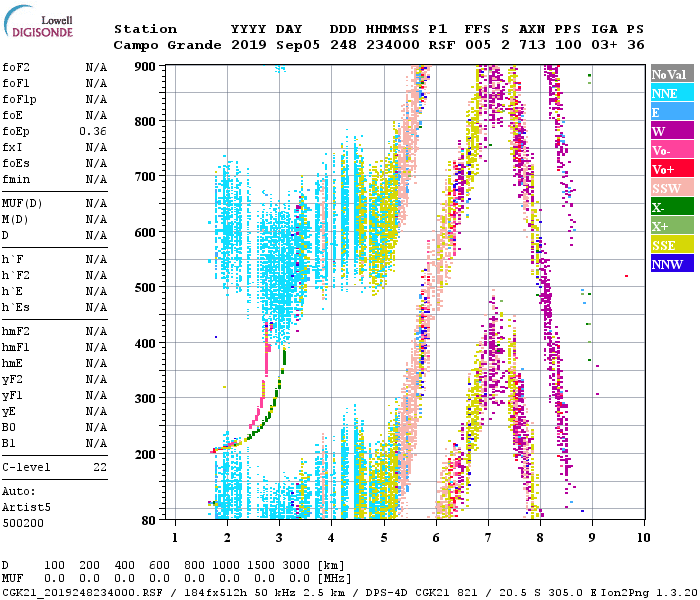This screenshot has height=600, width=700.
Task: Click the 80 km height axis label
Action: (149, 521)
